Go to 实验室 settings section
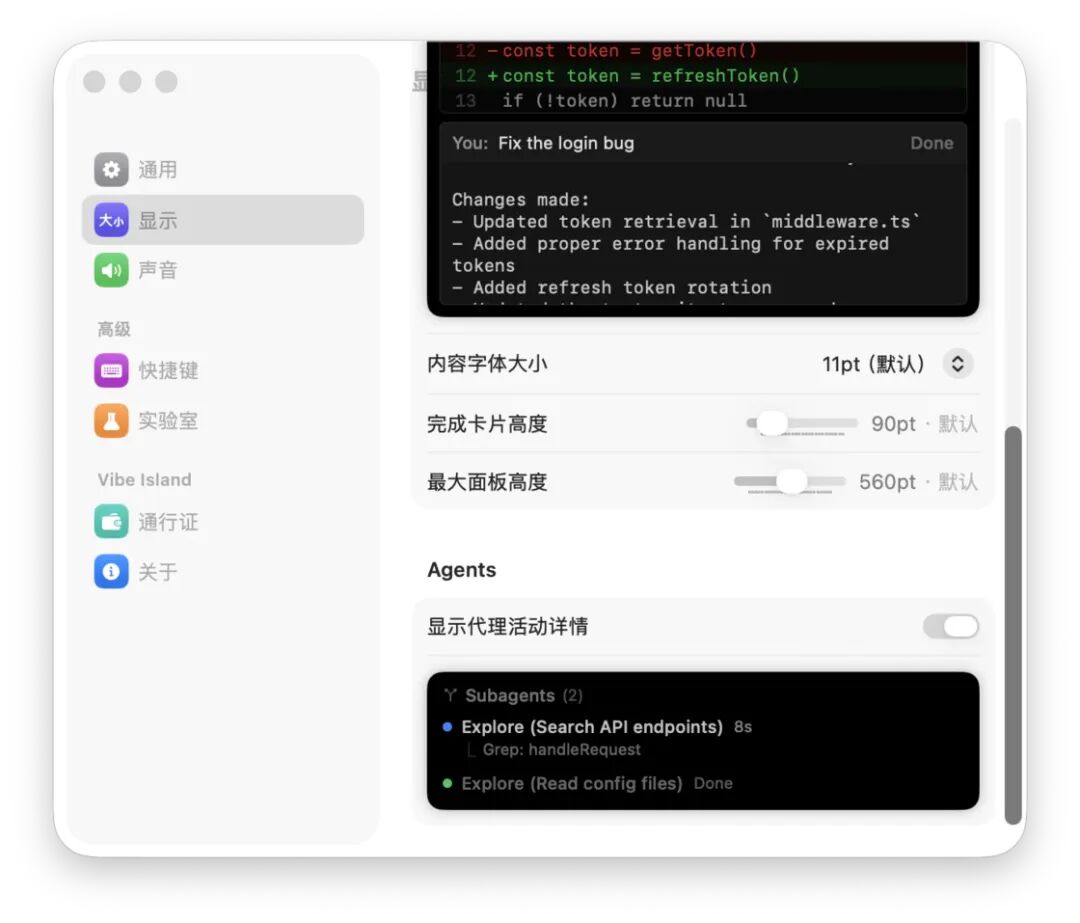 [x=222, y=421]
